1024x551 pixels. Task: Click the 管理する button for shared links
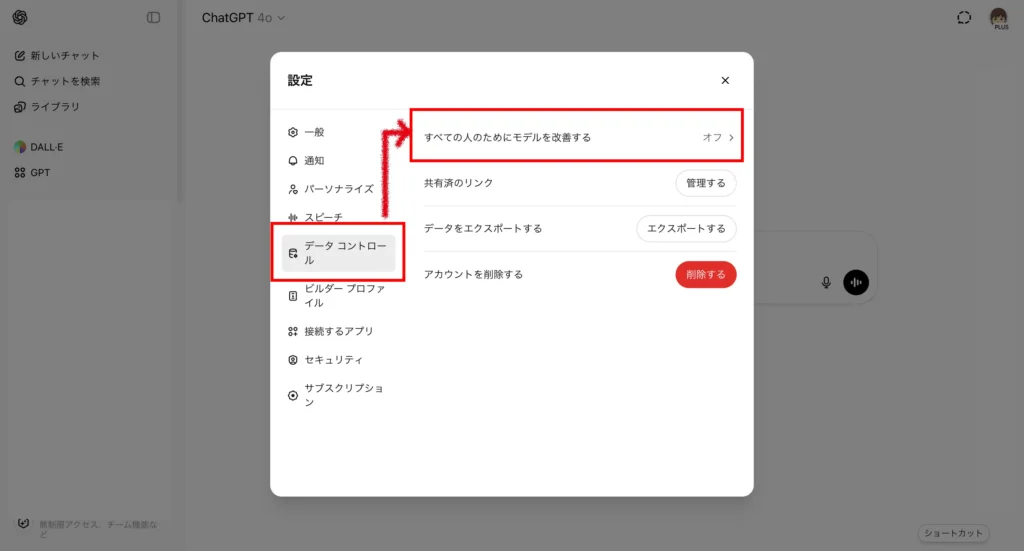coord(705,183)
